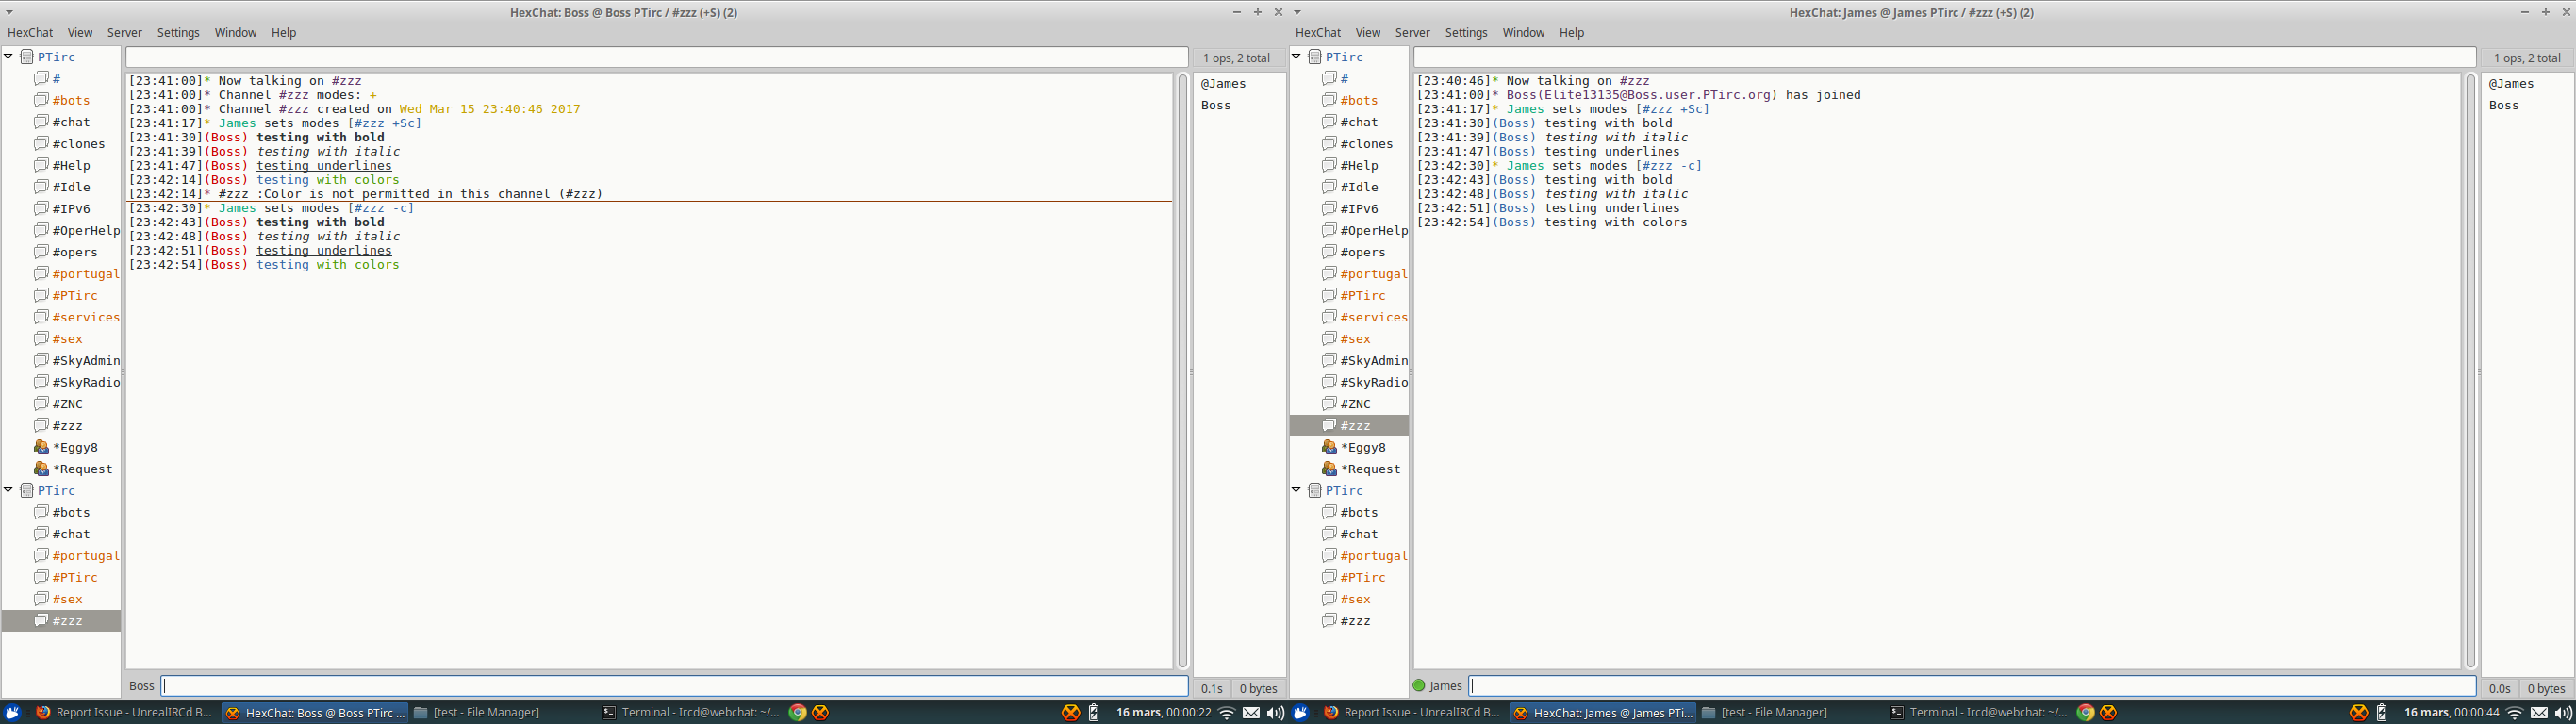This screenshot has height=724, width=2576.
Task: Click the Chrome launcher in the 00:00:44 taskbar
Action: coord(2085,712)
